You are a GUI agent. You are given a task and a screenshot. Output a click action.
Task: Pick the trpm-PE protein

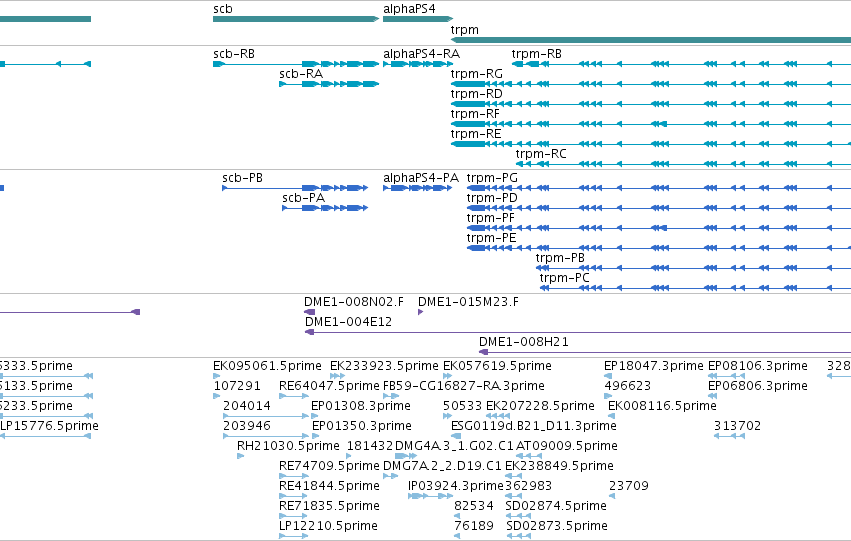(659, 248)
